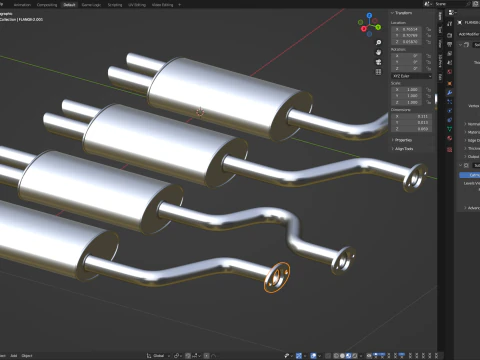Image resolution: width=480 pixels, height=360 pixels.
Task: Open the Object Data mesh tab icon
Action: (x=450, y=129)
